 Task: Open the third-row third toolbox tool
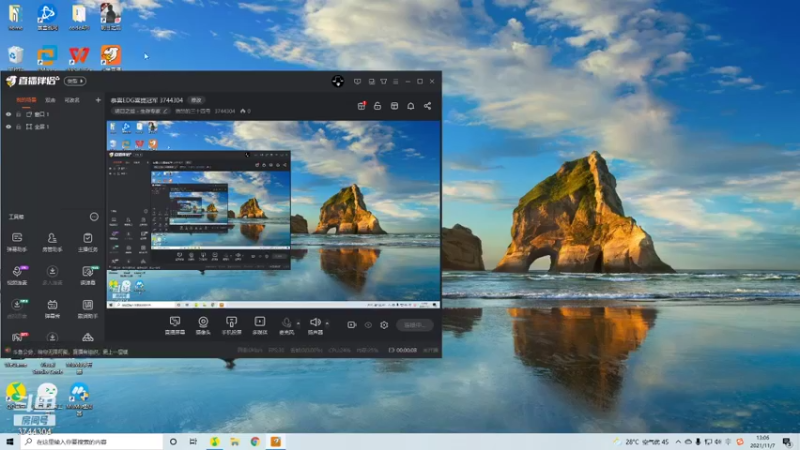(88, 309)
